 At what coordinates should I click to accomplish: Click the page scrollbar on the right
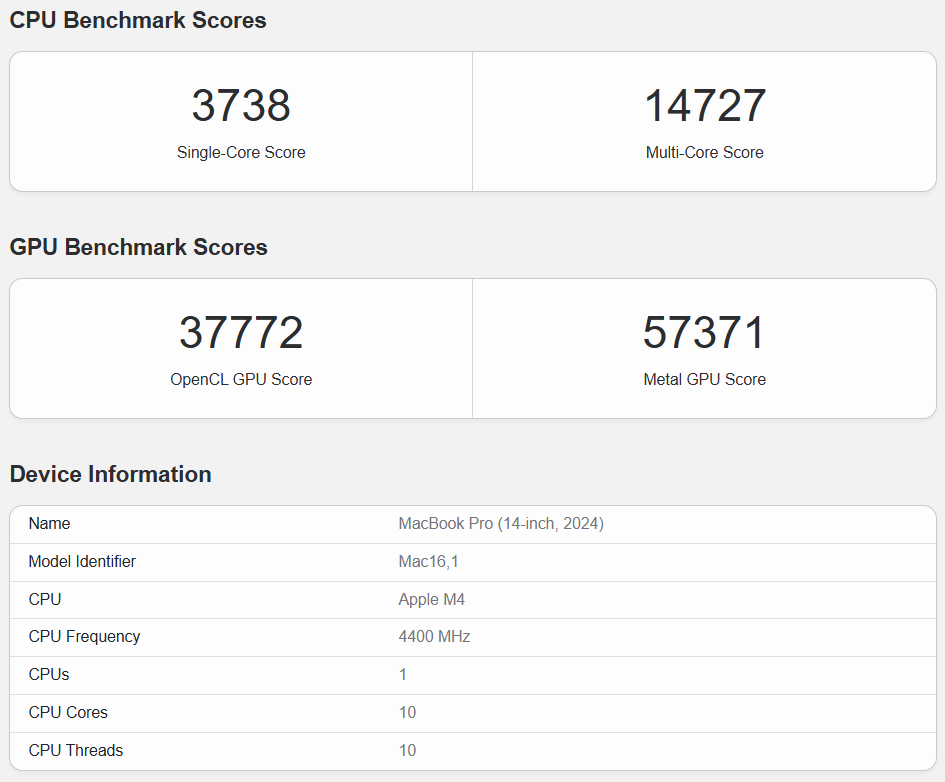click(x=940, y=390)
